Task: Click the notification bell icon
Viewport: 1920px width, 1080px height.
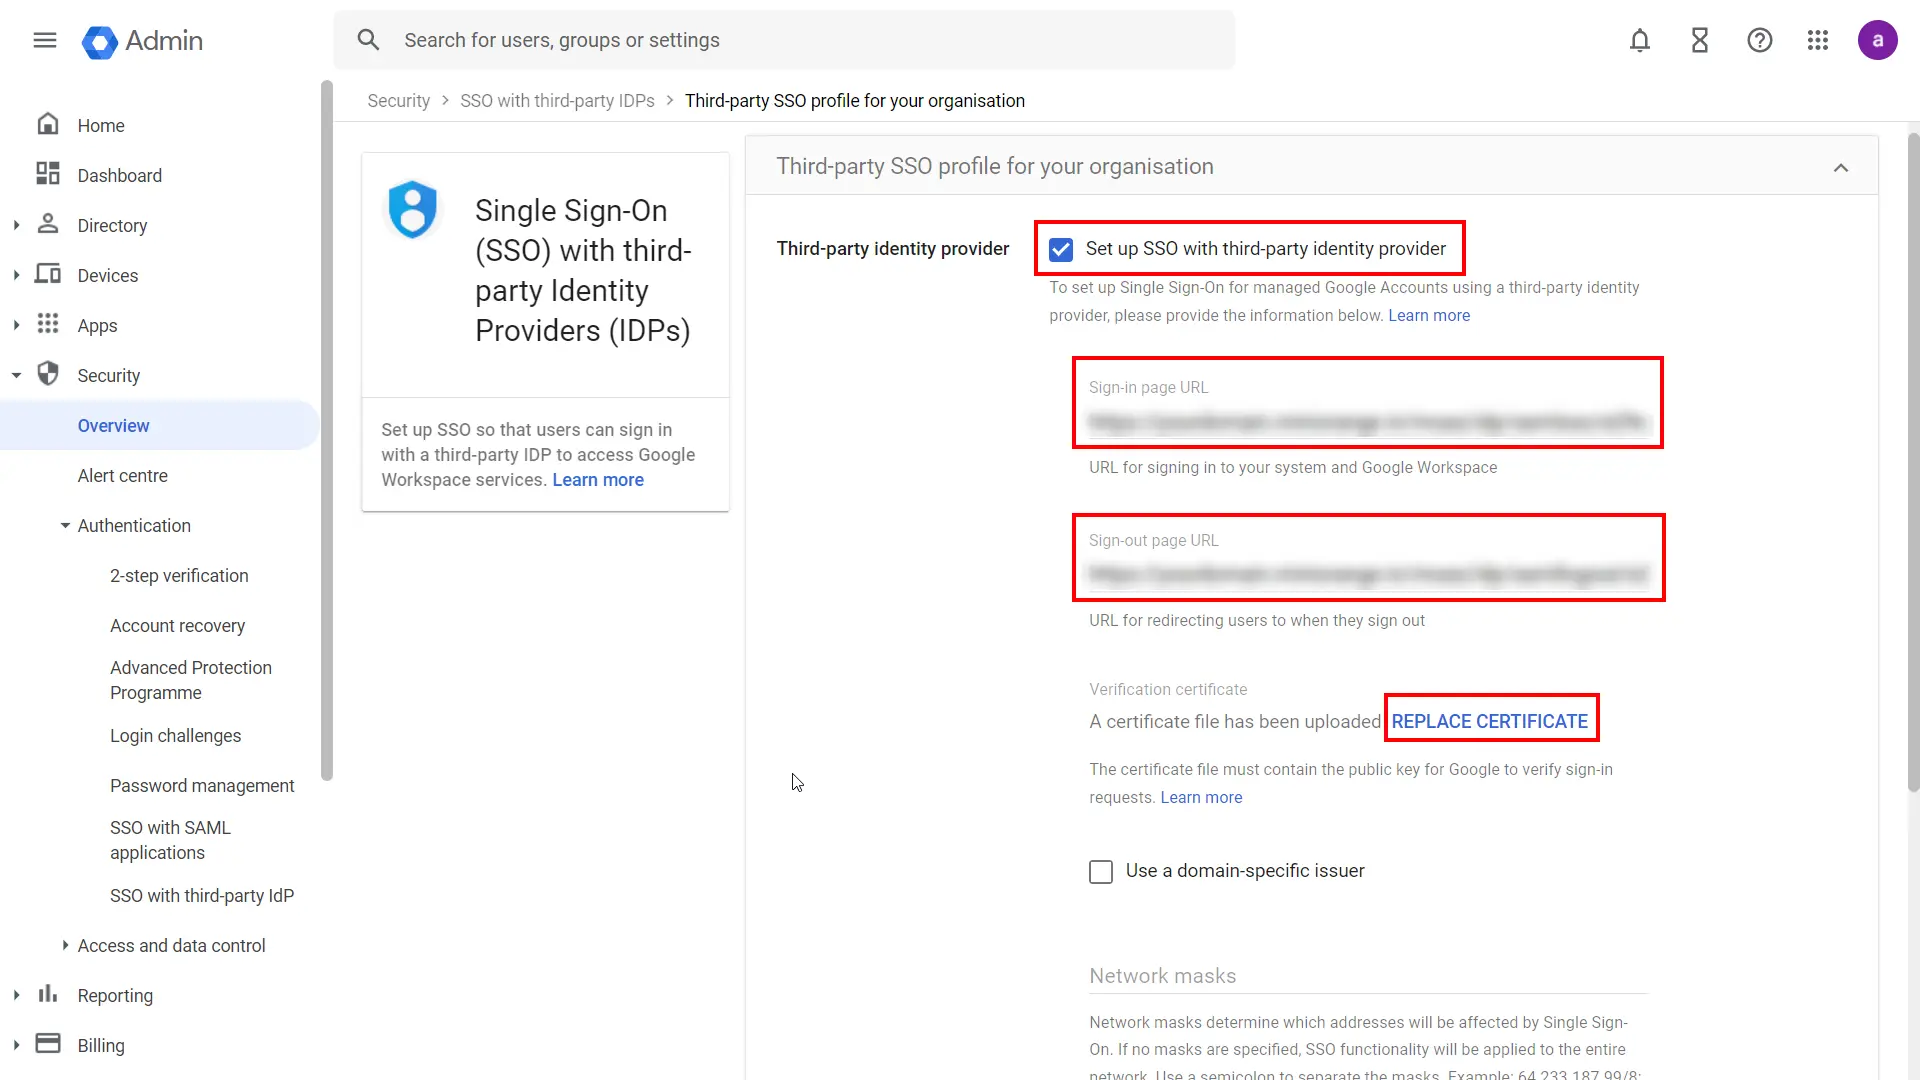Action: pyautogui.click(x=1639, y=40)
